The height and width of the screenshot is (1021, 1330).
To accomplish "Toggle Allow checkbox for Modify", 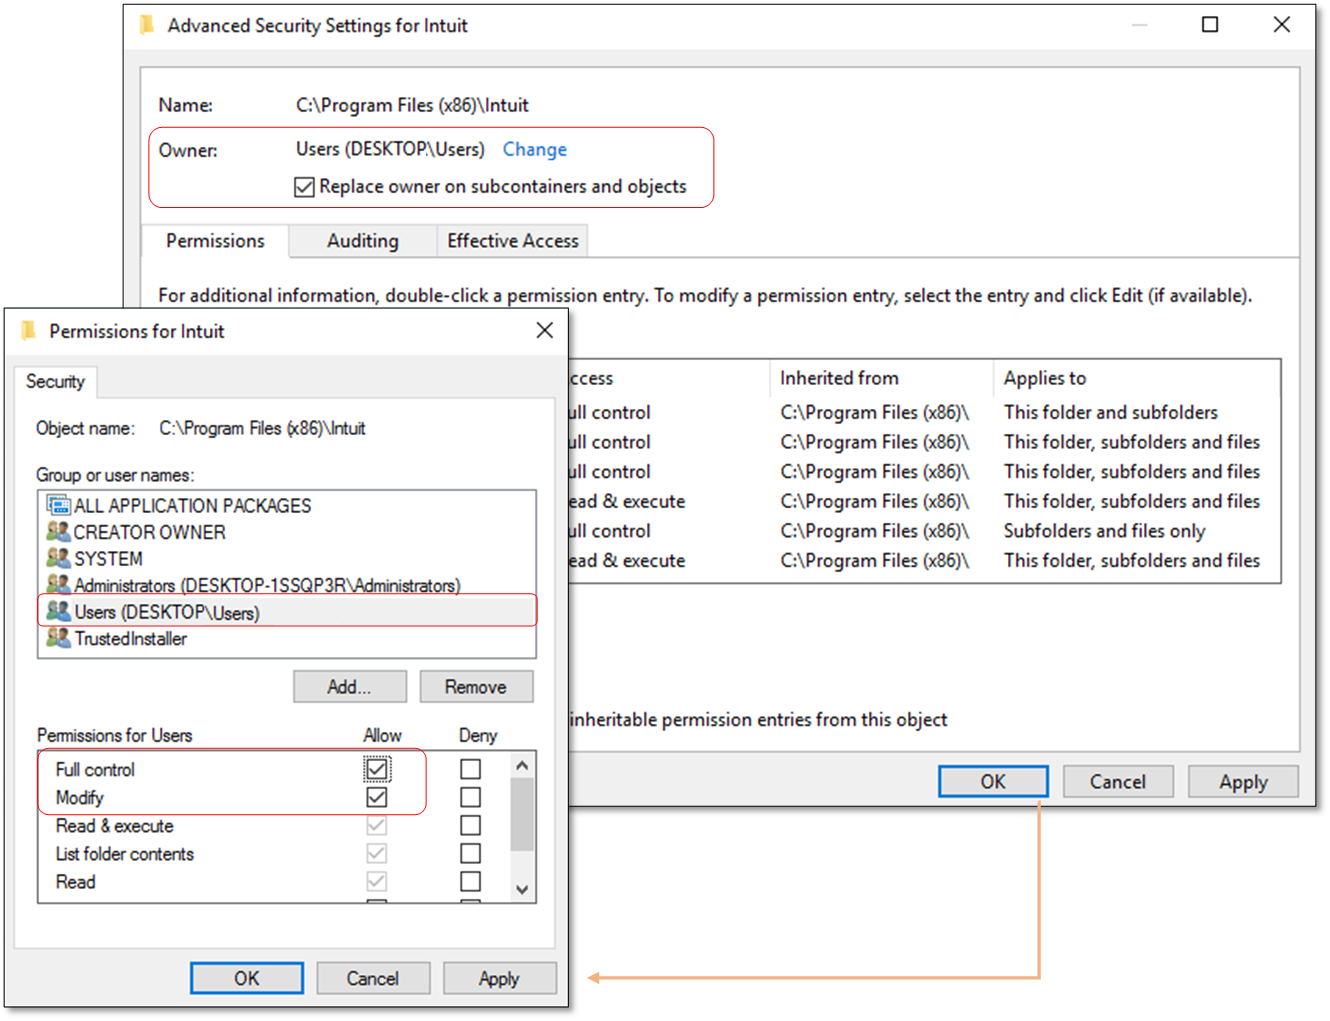I will (x=377, y=797).
